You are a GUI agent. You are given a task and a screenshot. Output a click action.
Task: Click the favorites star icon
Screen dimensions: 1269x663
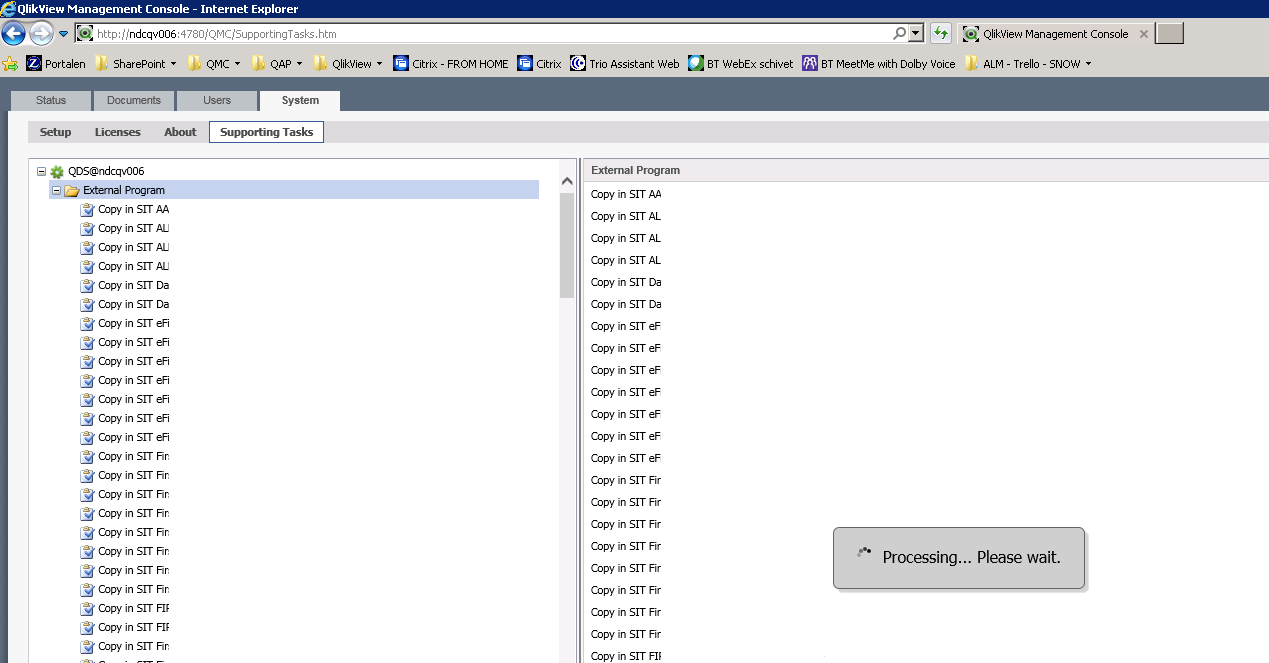coord(10,64)
